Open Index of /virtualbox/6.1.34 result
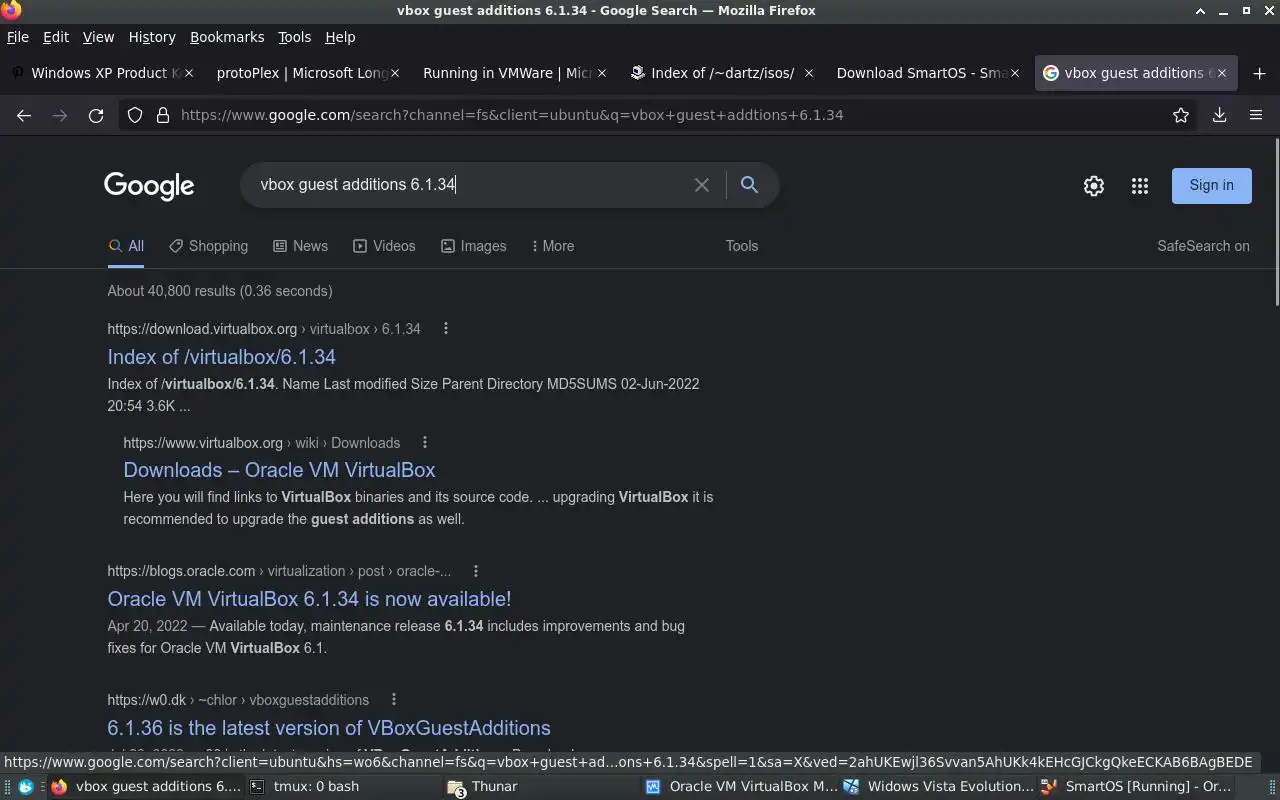Image resolution: width=1280 pixels, height=800 pixels. pyautogui.click(x=221, y=357)
